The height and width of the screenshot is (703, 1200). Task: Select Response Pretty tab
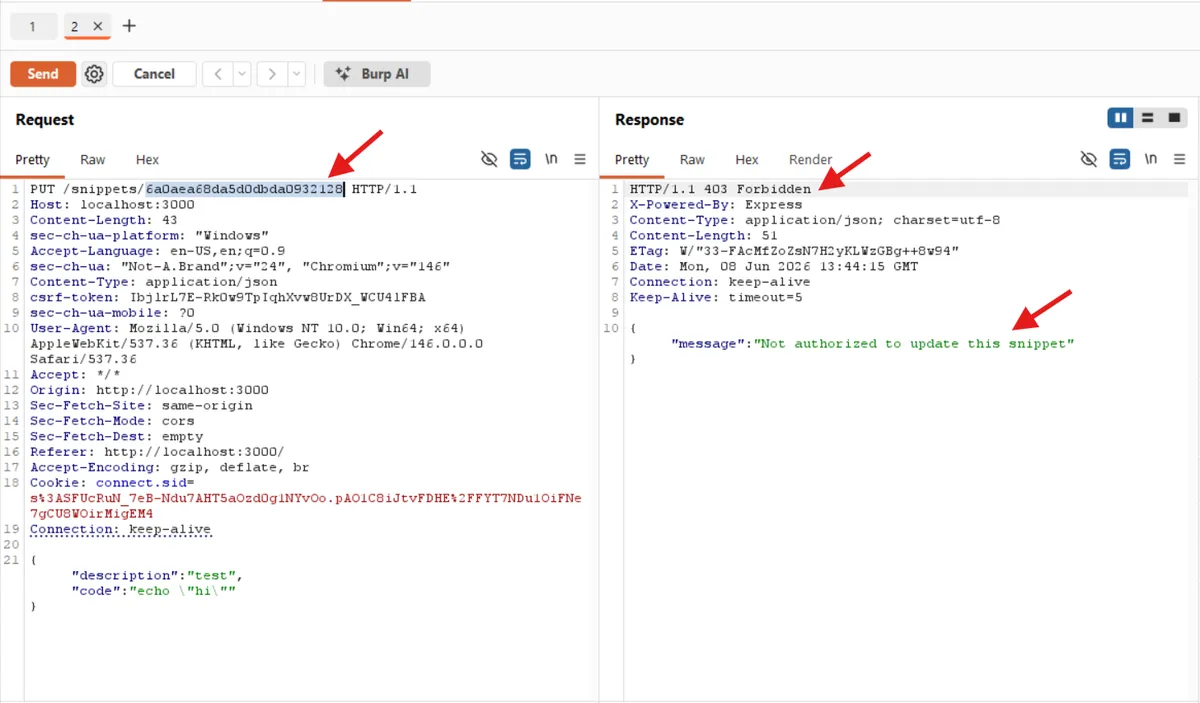point(632,160)
